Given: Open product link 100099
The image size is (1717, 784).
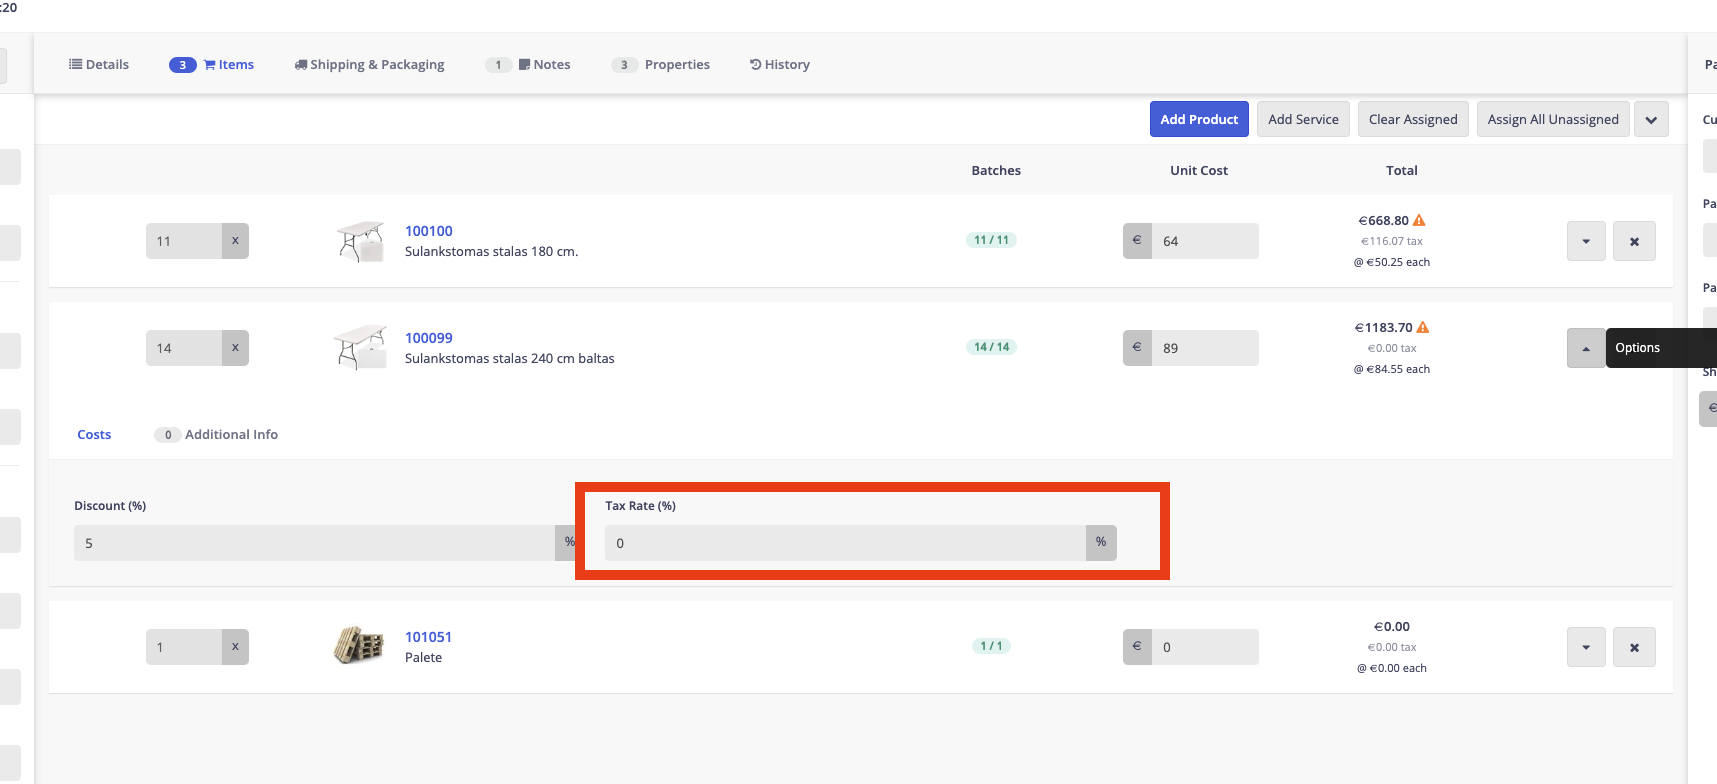Looking at the screenshot, I should (428, 338).
